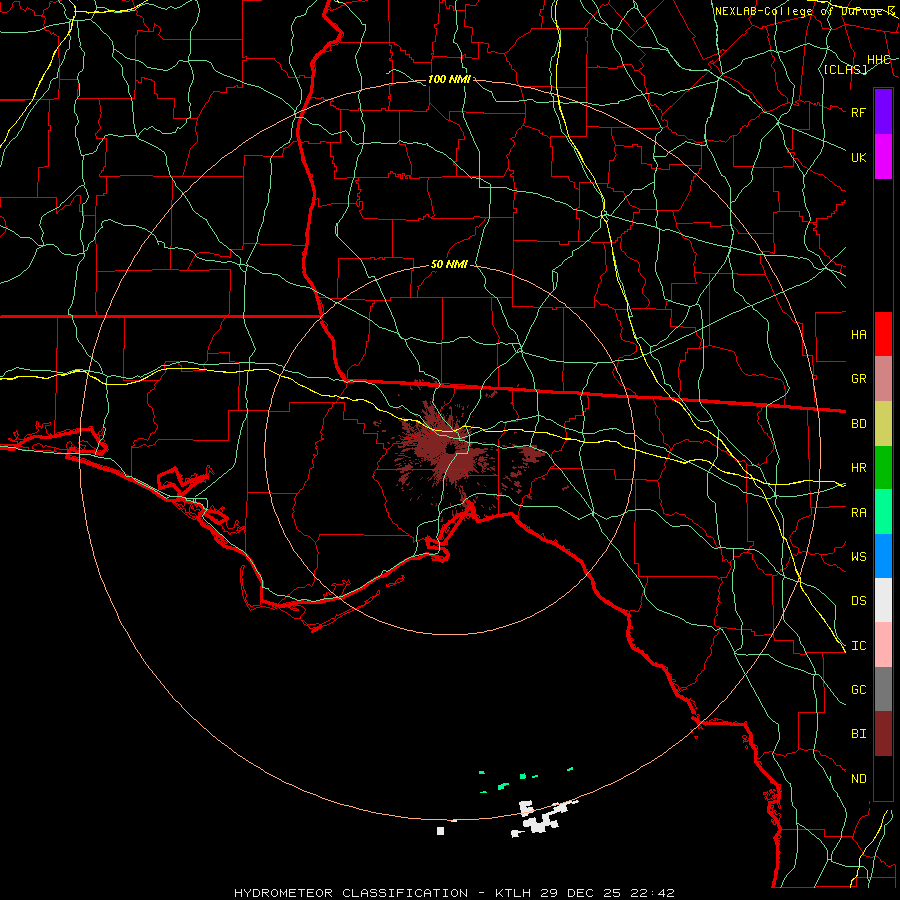Click the UK legend label
Viewport: 900px width, 900px height.
coord(859,157)
